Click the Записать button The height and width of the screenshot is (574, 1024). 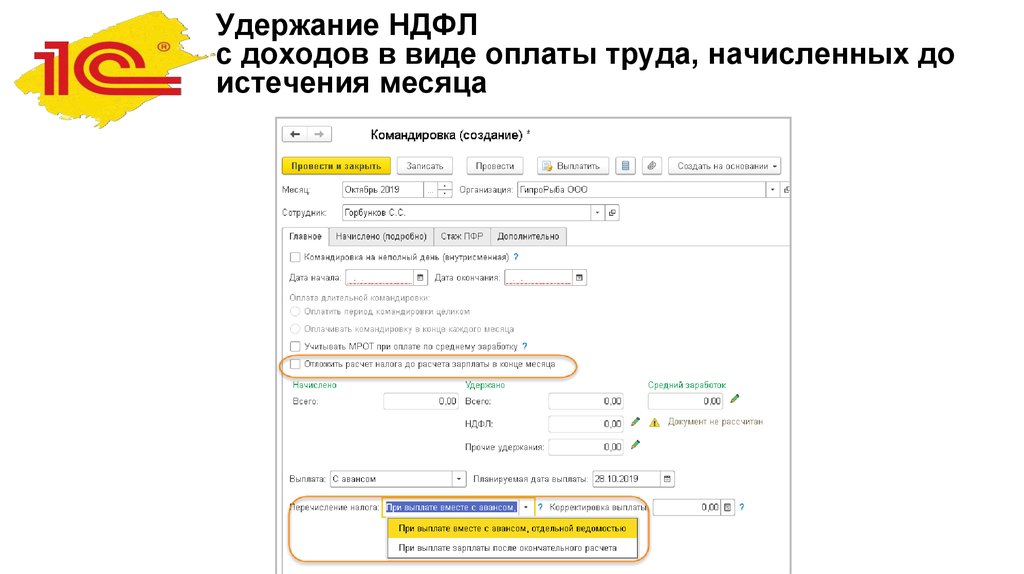coord(424,166)
